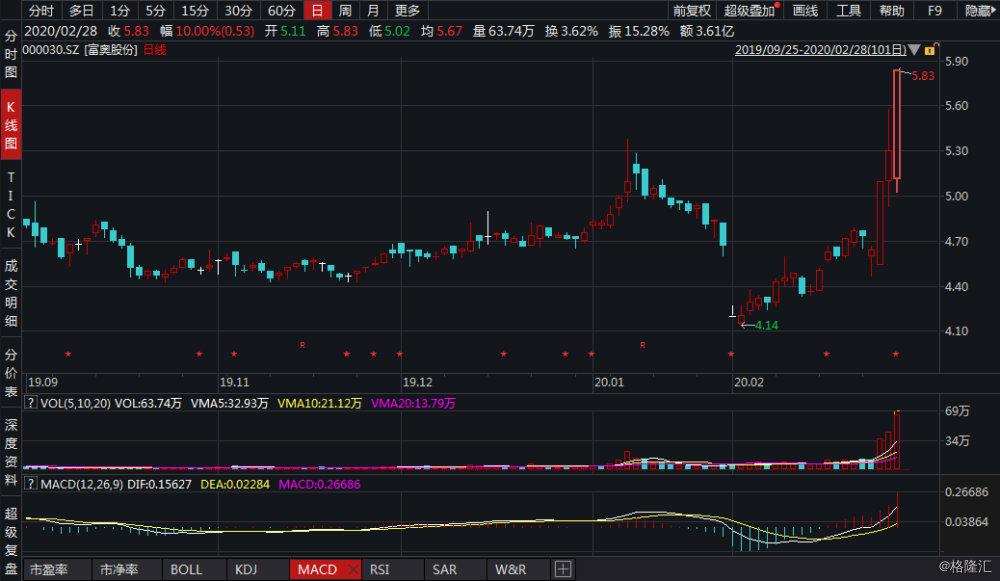Screen dimensions: 1000x581
Task: Open the date range dropdown triangle
Action: point(914,50)
